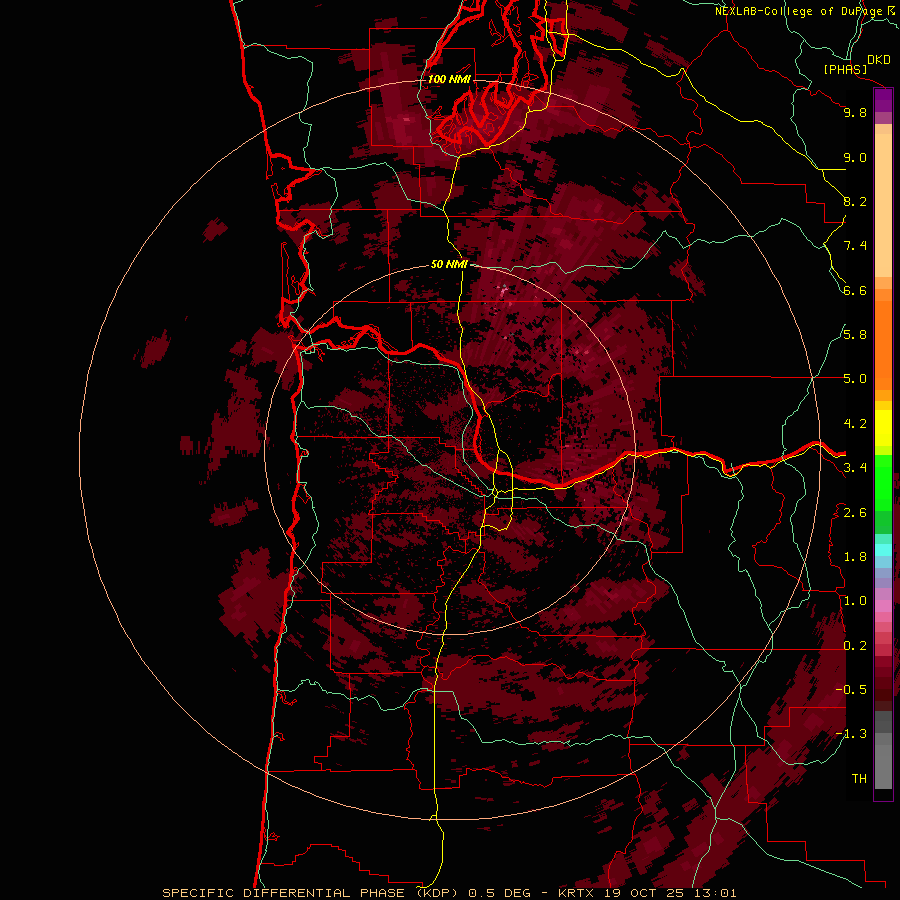Click the 9.8 value on the color scale
This screenshot has width=900, height=900.
pyautogui.click(x=855, y=112)
